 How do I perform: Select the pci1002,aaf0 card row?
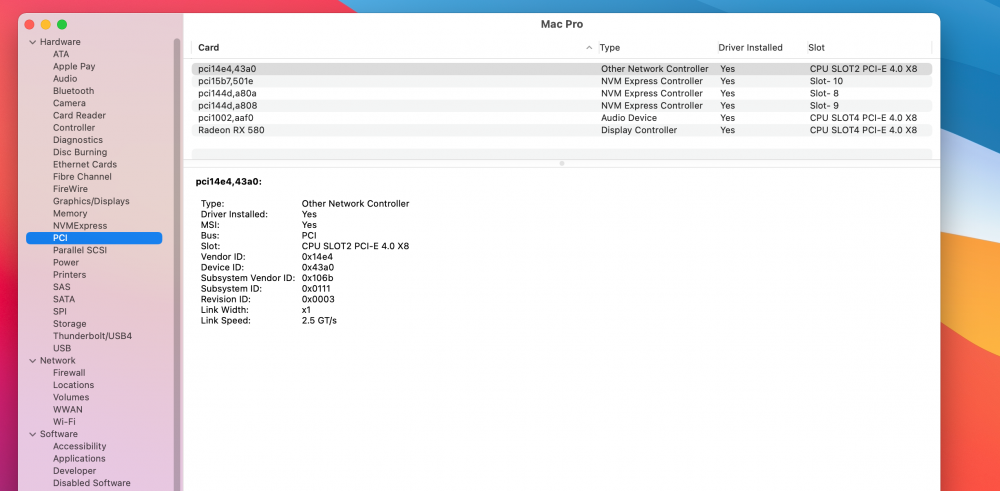[562, 118]
